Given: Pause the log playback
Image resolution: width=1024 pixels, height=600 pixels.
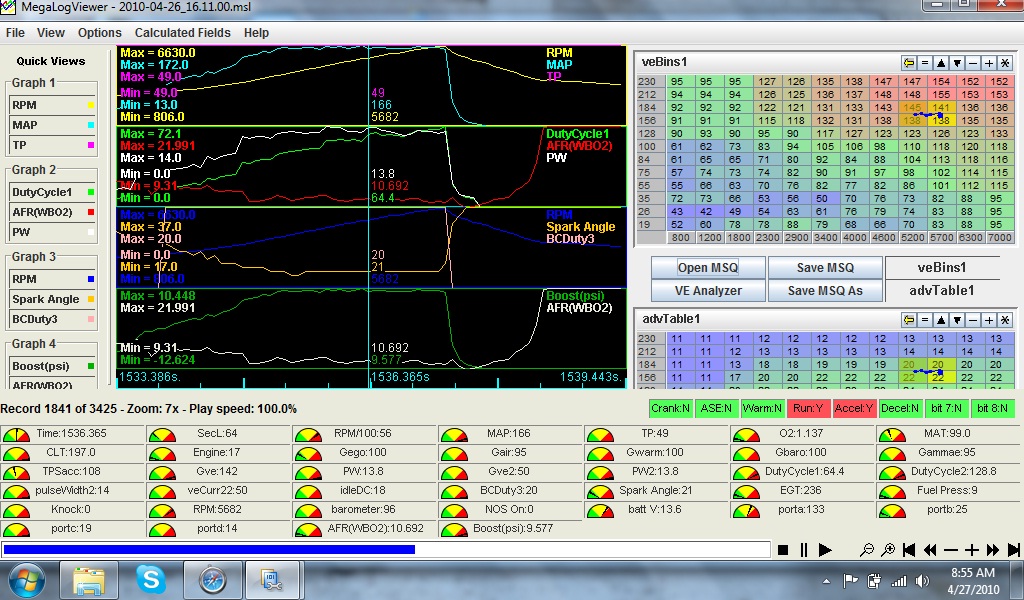Looking at the screenshot, I should coord(804,550).
